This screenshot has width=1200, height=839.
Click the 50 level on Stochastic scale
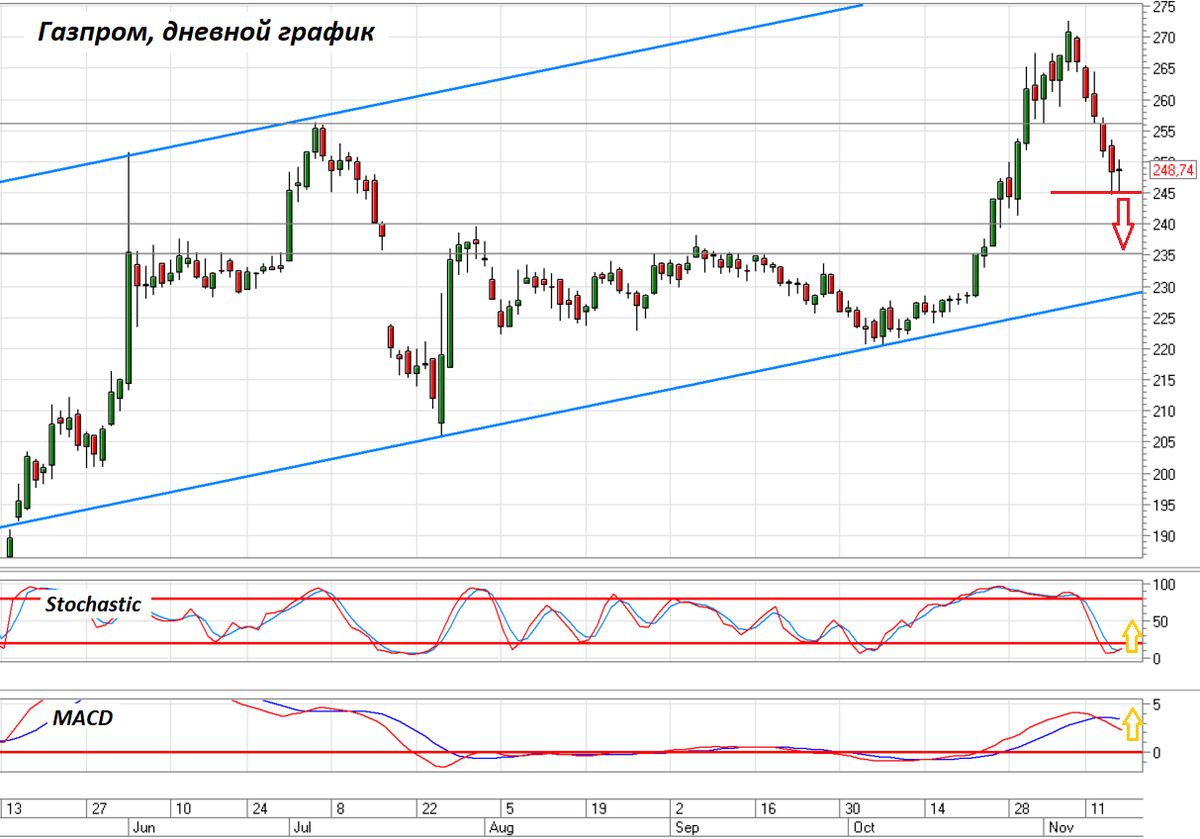pos(1160,621)
